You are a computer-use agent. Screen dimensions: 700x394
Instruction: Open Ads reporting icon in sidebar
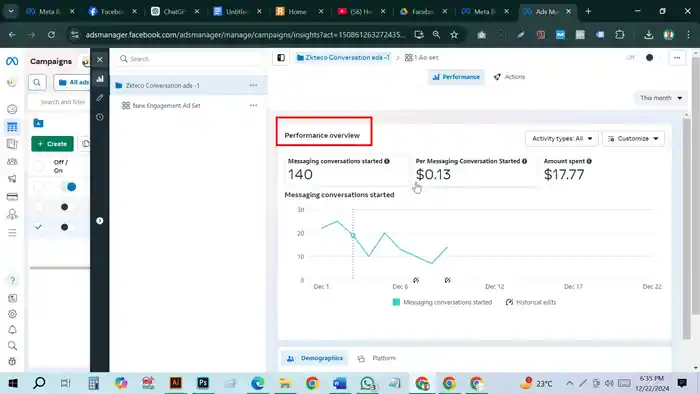coord(12,144)
